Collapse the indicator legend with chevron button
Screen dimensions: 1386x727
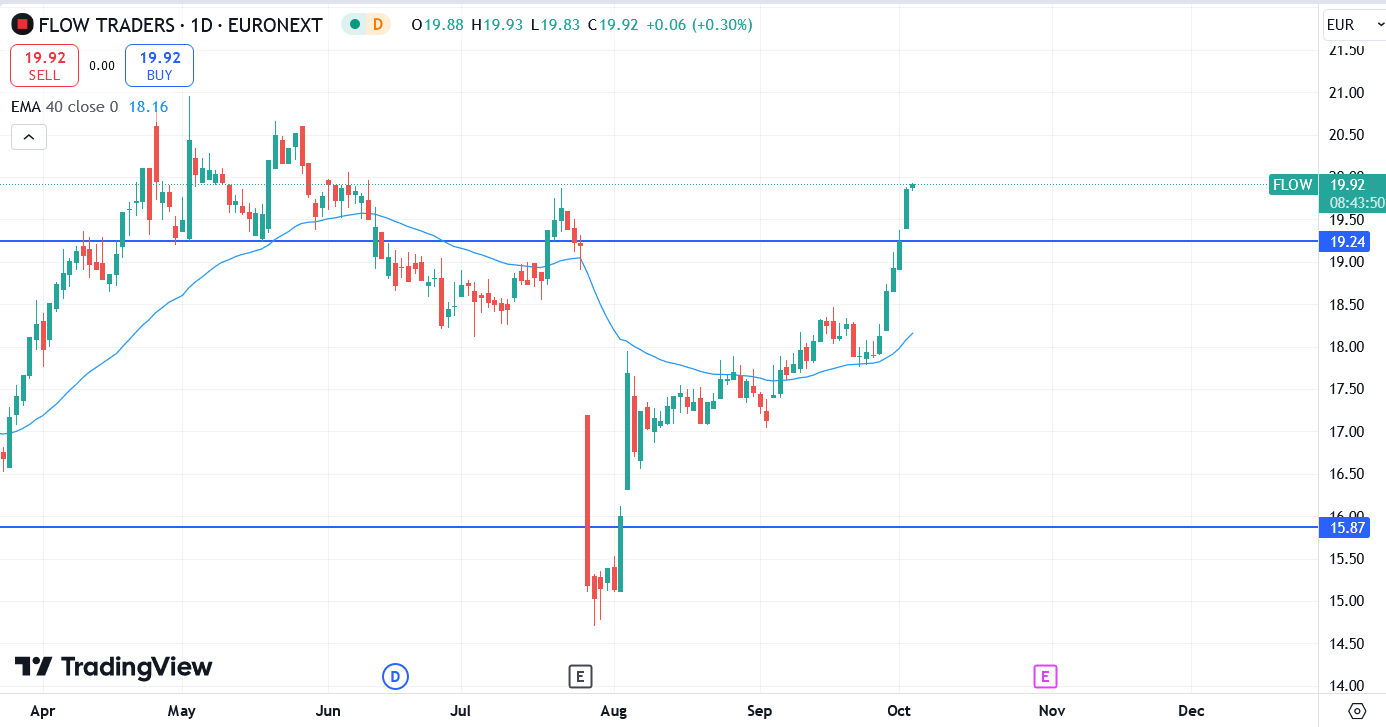tap(29, 137)
